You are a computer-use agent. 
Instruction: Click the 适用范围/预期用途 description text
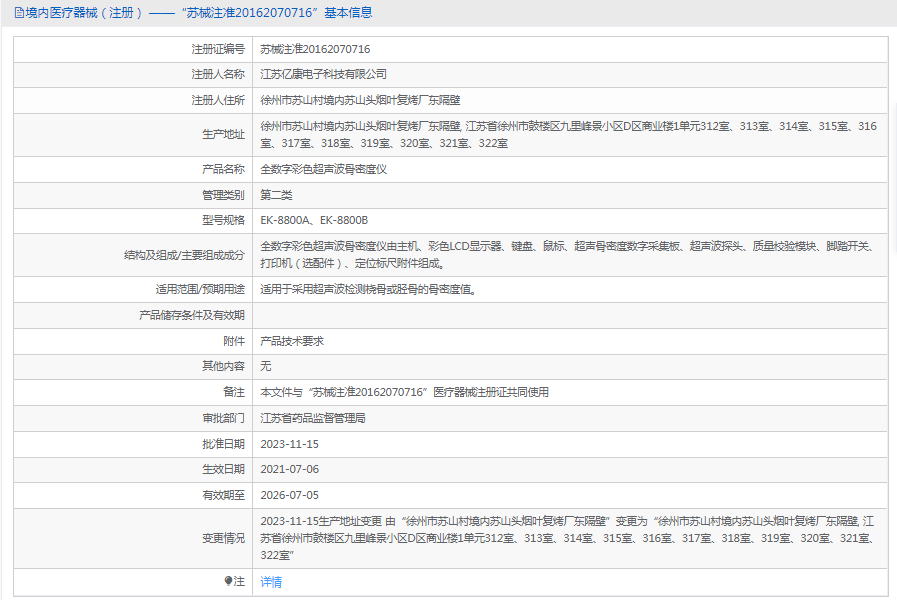click(x=368, y=289)
